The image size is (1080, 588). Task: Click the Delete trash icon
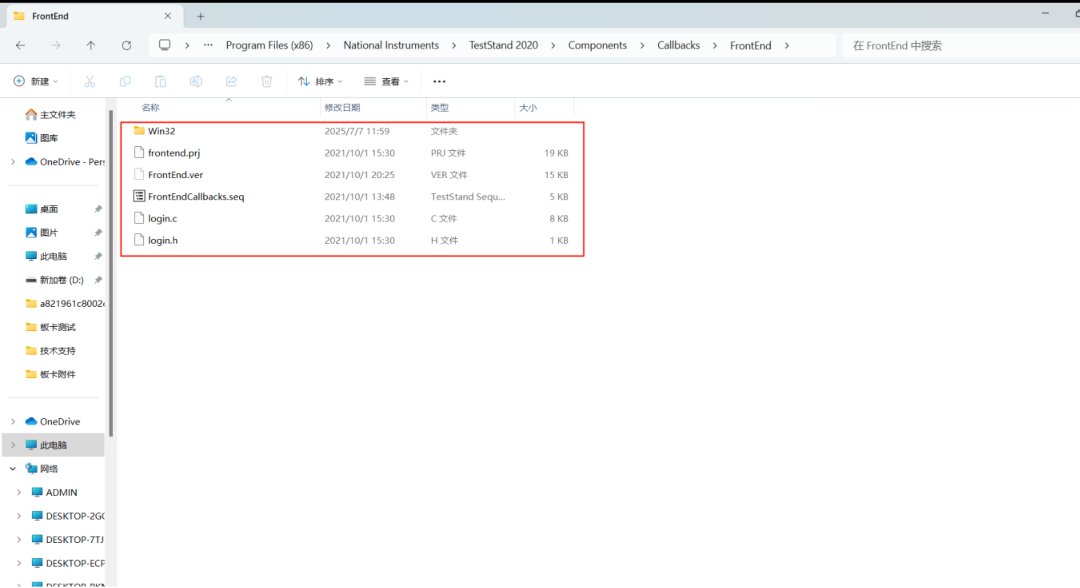[x=267, y=81]
